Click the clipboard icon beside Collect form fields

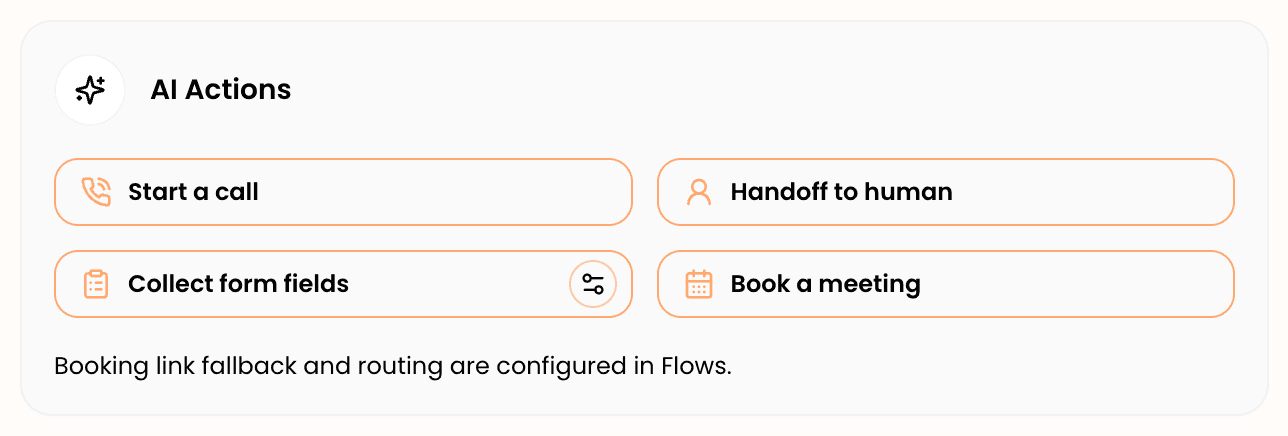click(96, 284)
